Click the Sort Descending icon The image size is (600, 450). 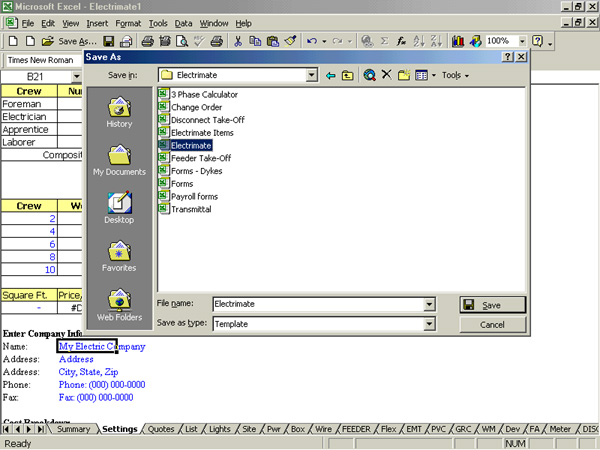point(436,41)
